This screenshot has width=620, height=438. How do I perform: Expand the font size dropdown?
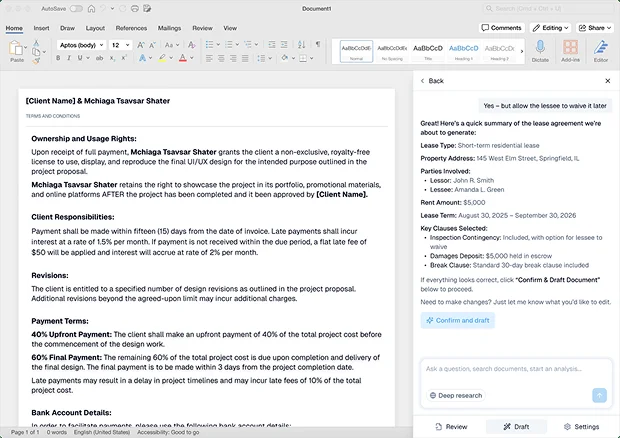(121, 45)
